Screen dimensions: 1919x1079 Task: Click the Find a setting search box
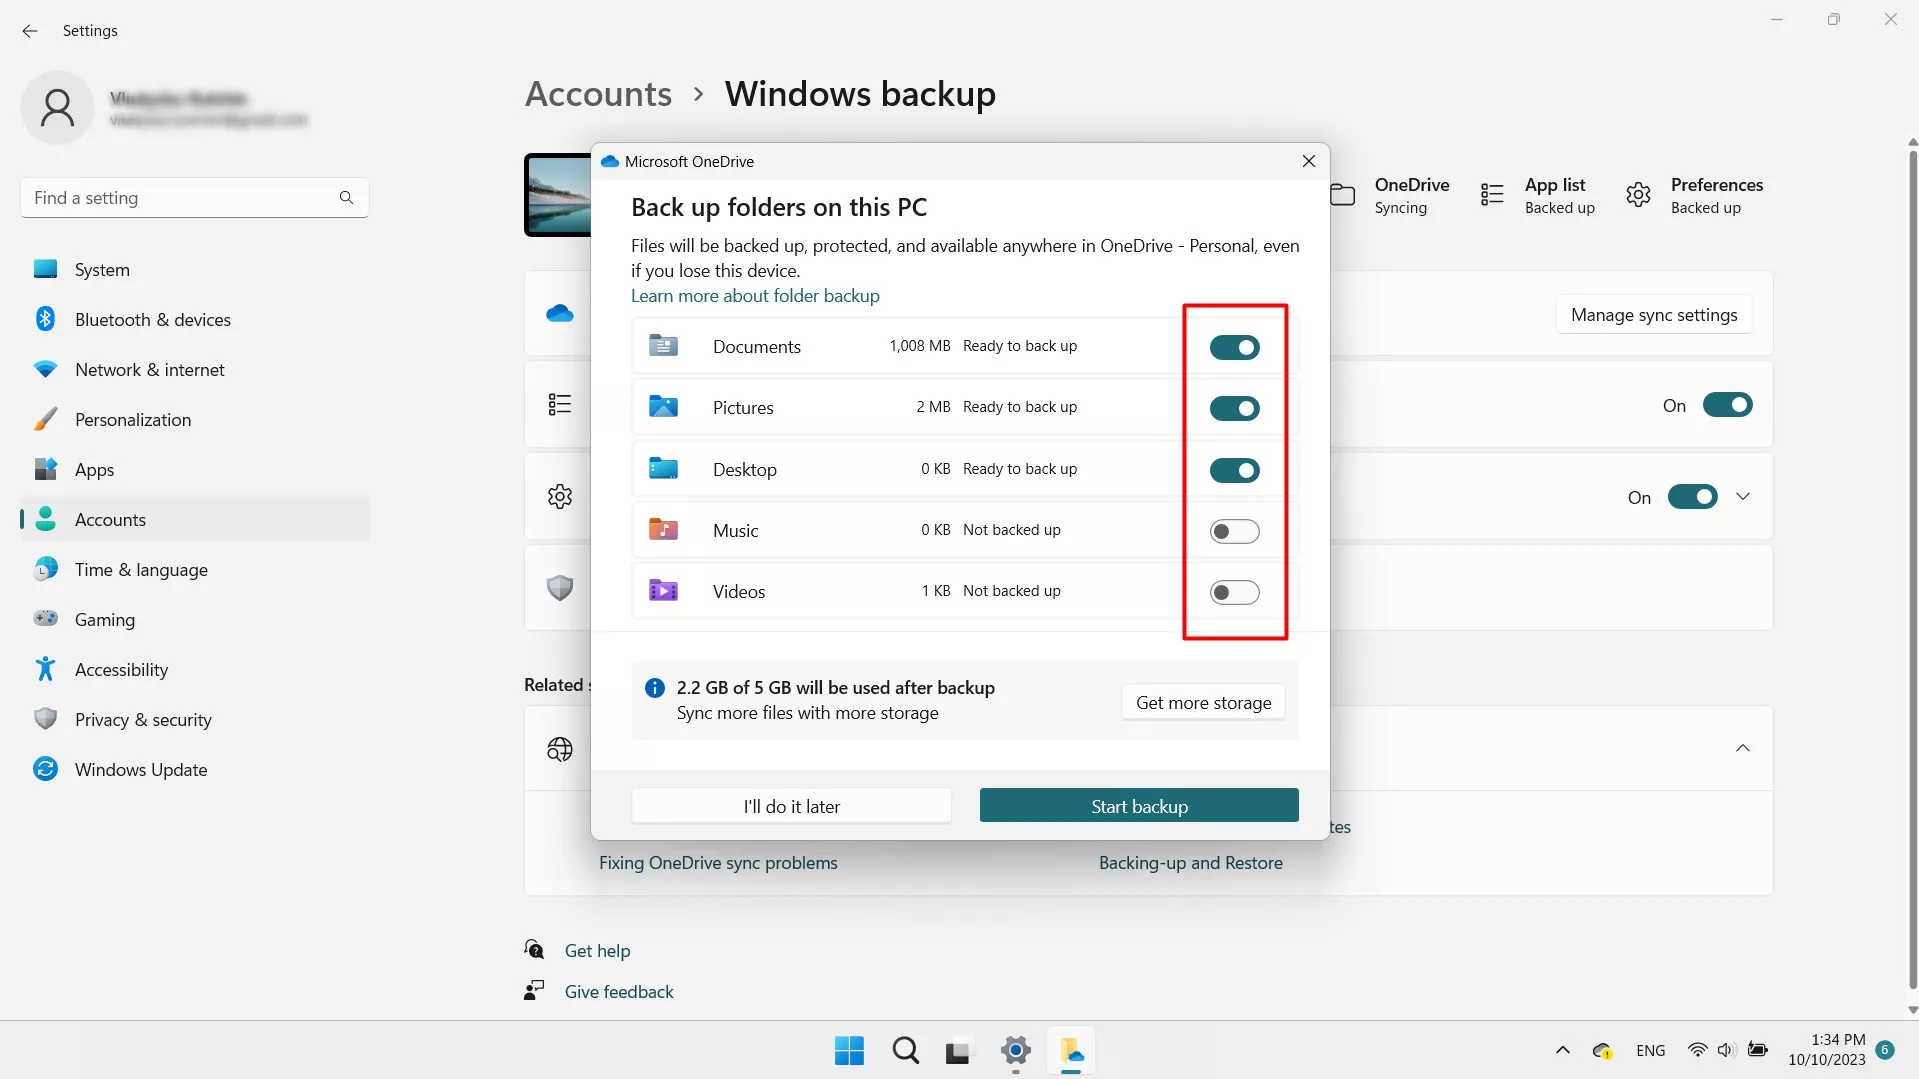click(x=195, y=198)
